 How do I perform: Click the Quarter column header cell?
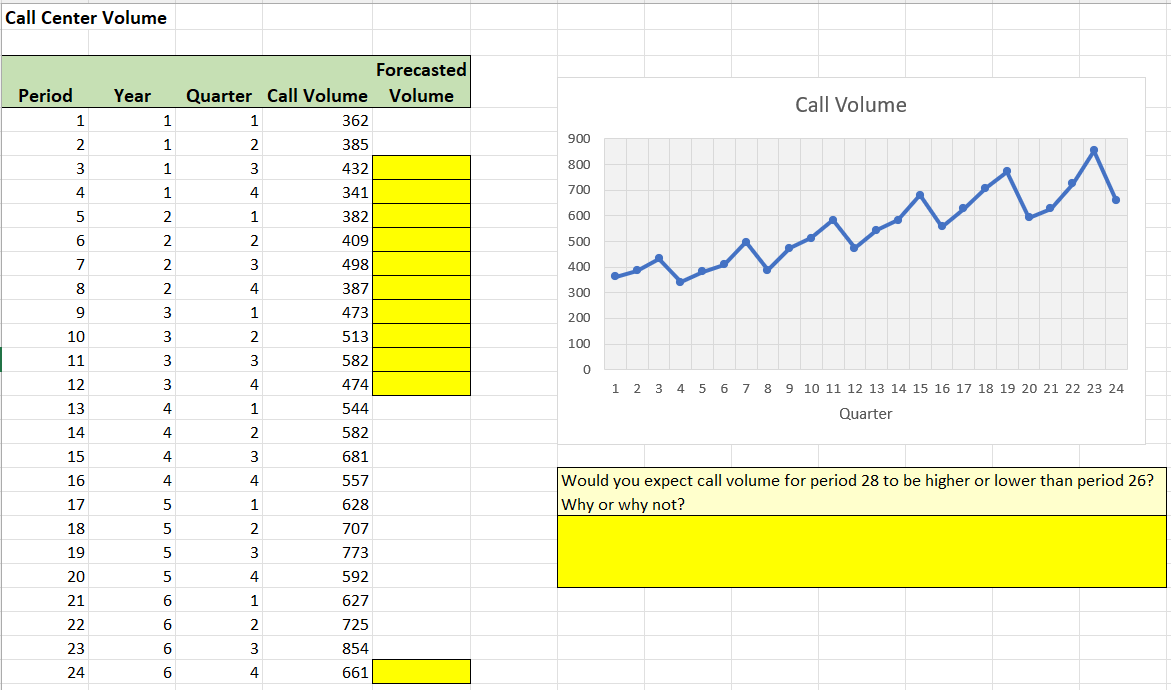218,96
